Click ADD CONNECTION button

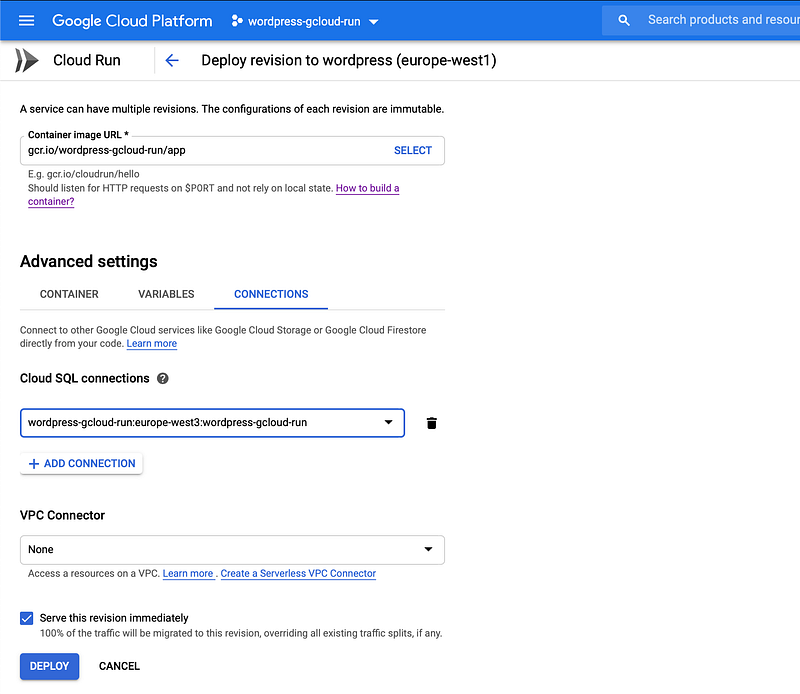click(82, 463)
